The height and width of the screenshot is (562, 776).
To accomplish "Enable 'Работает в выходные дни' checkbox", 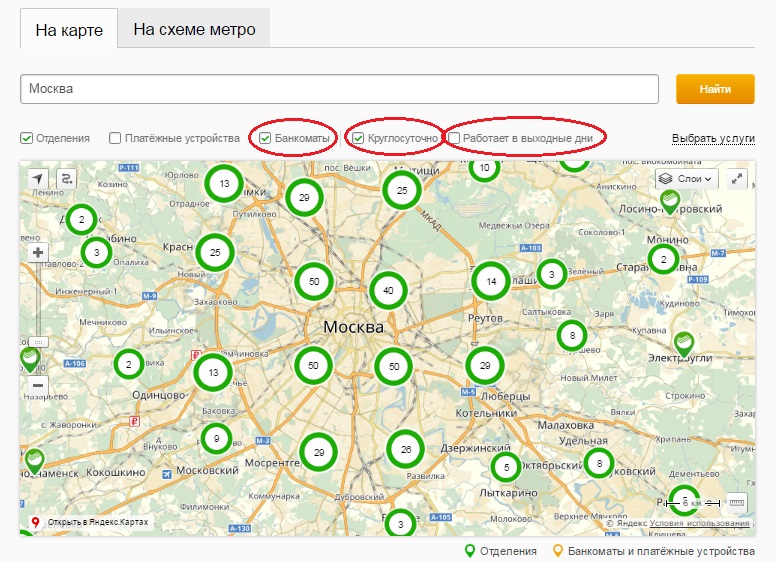I will coord(453,138).
